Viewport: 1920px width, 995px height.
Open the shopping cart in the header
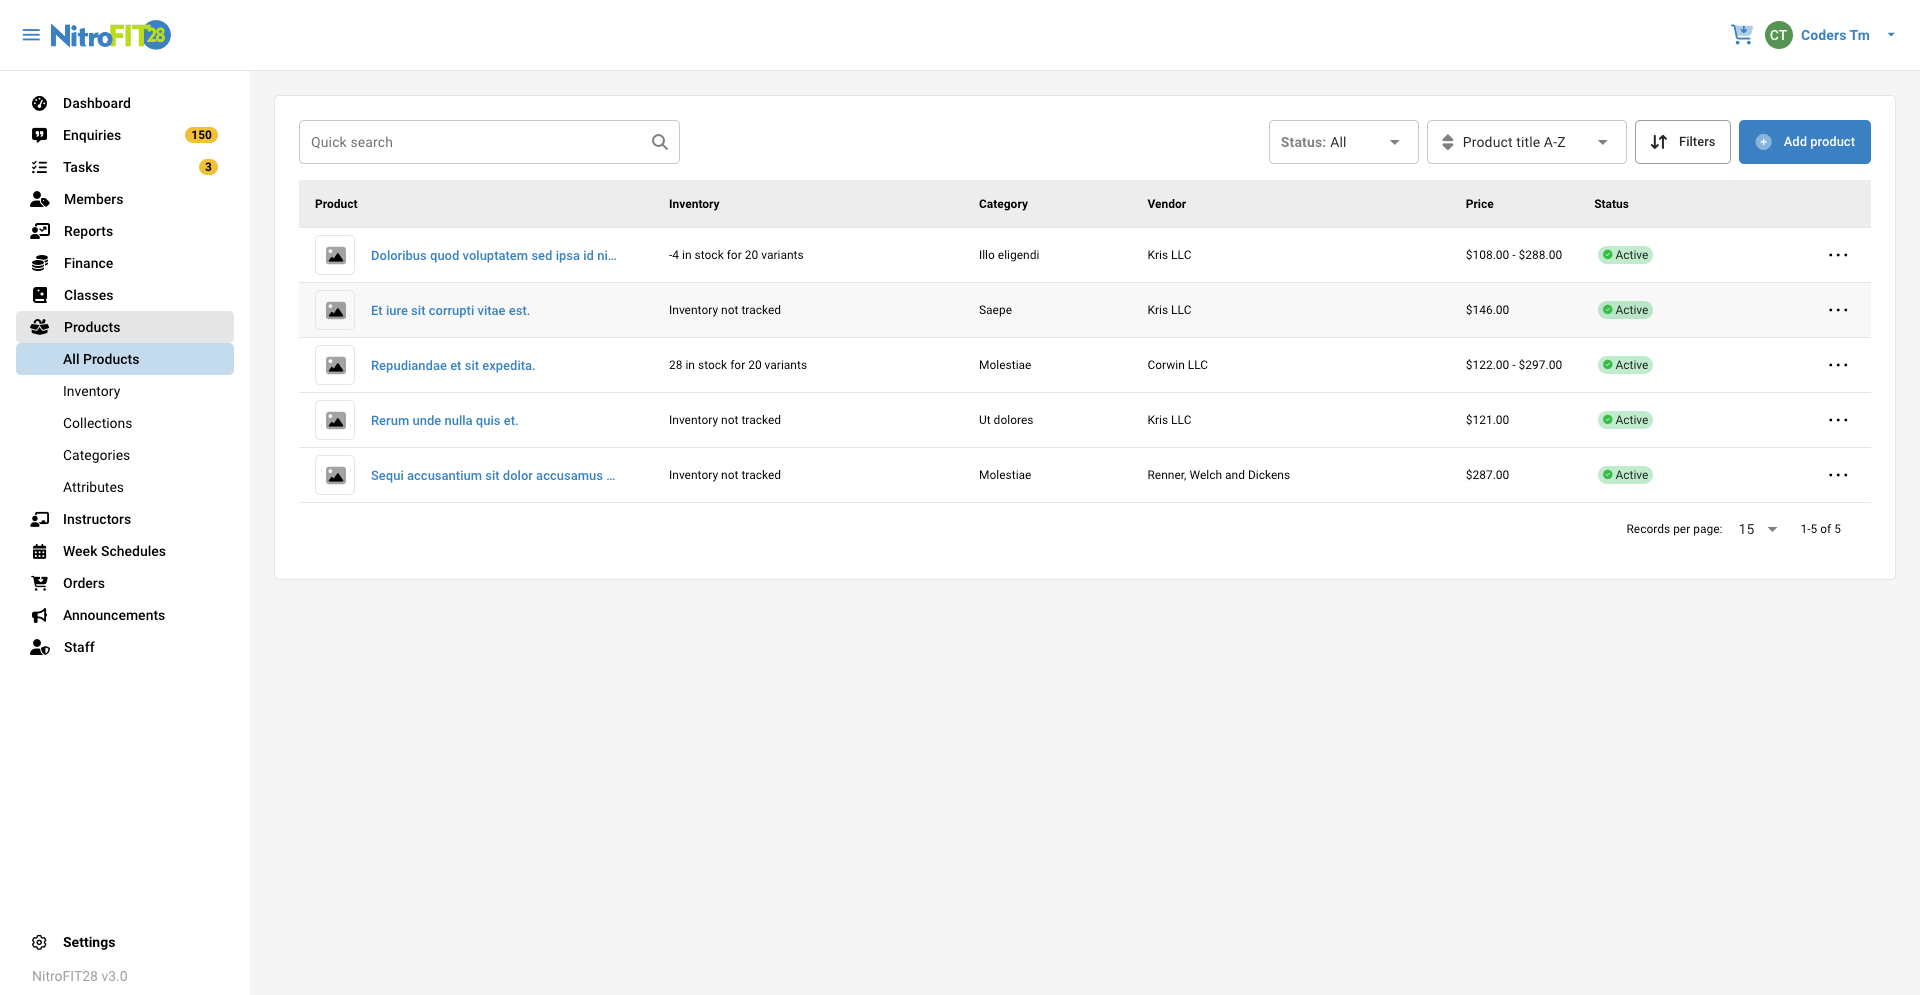[1742, 34]
